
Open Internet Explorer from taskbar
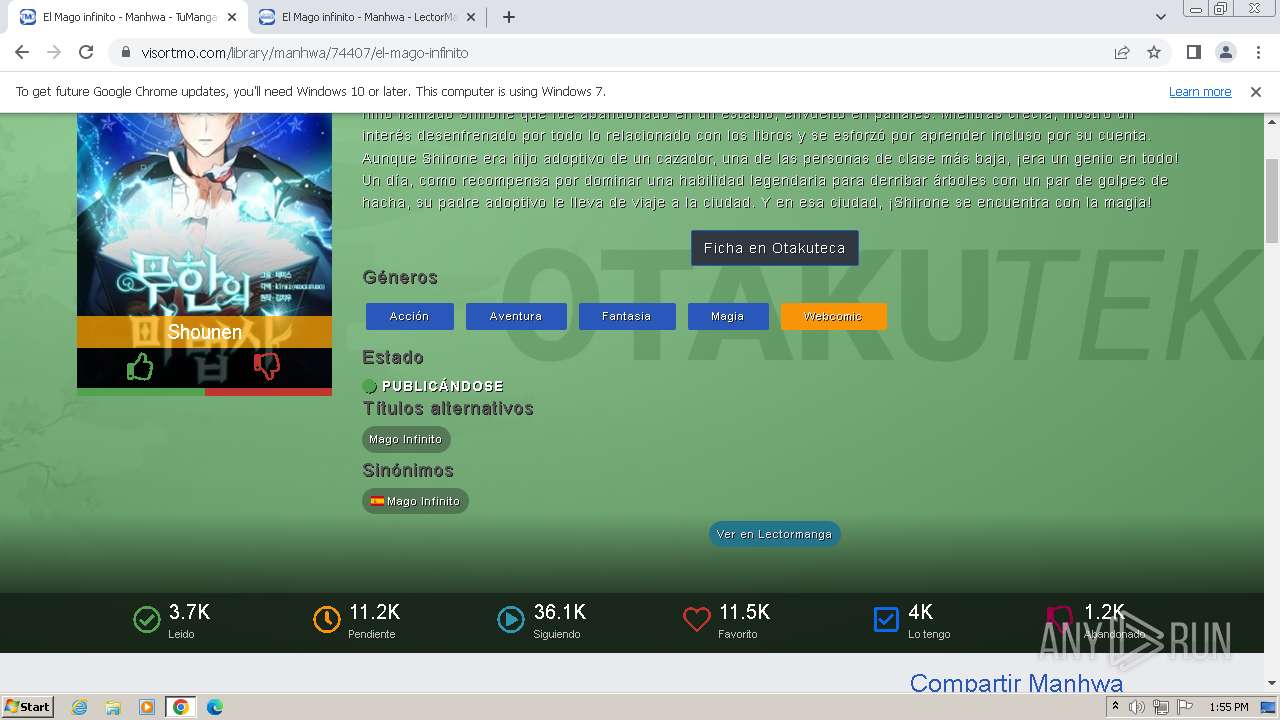(x=80, y=707)
